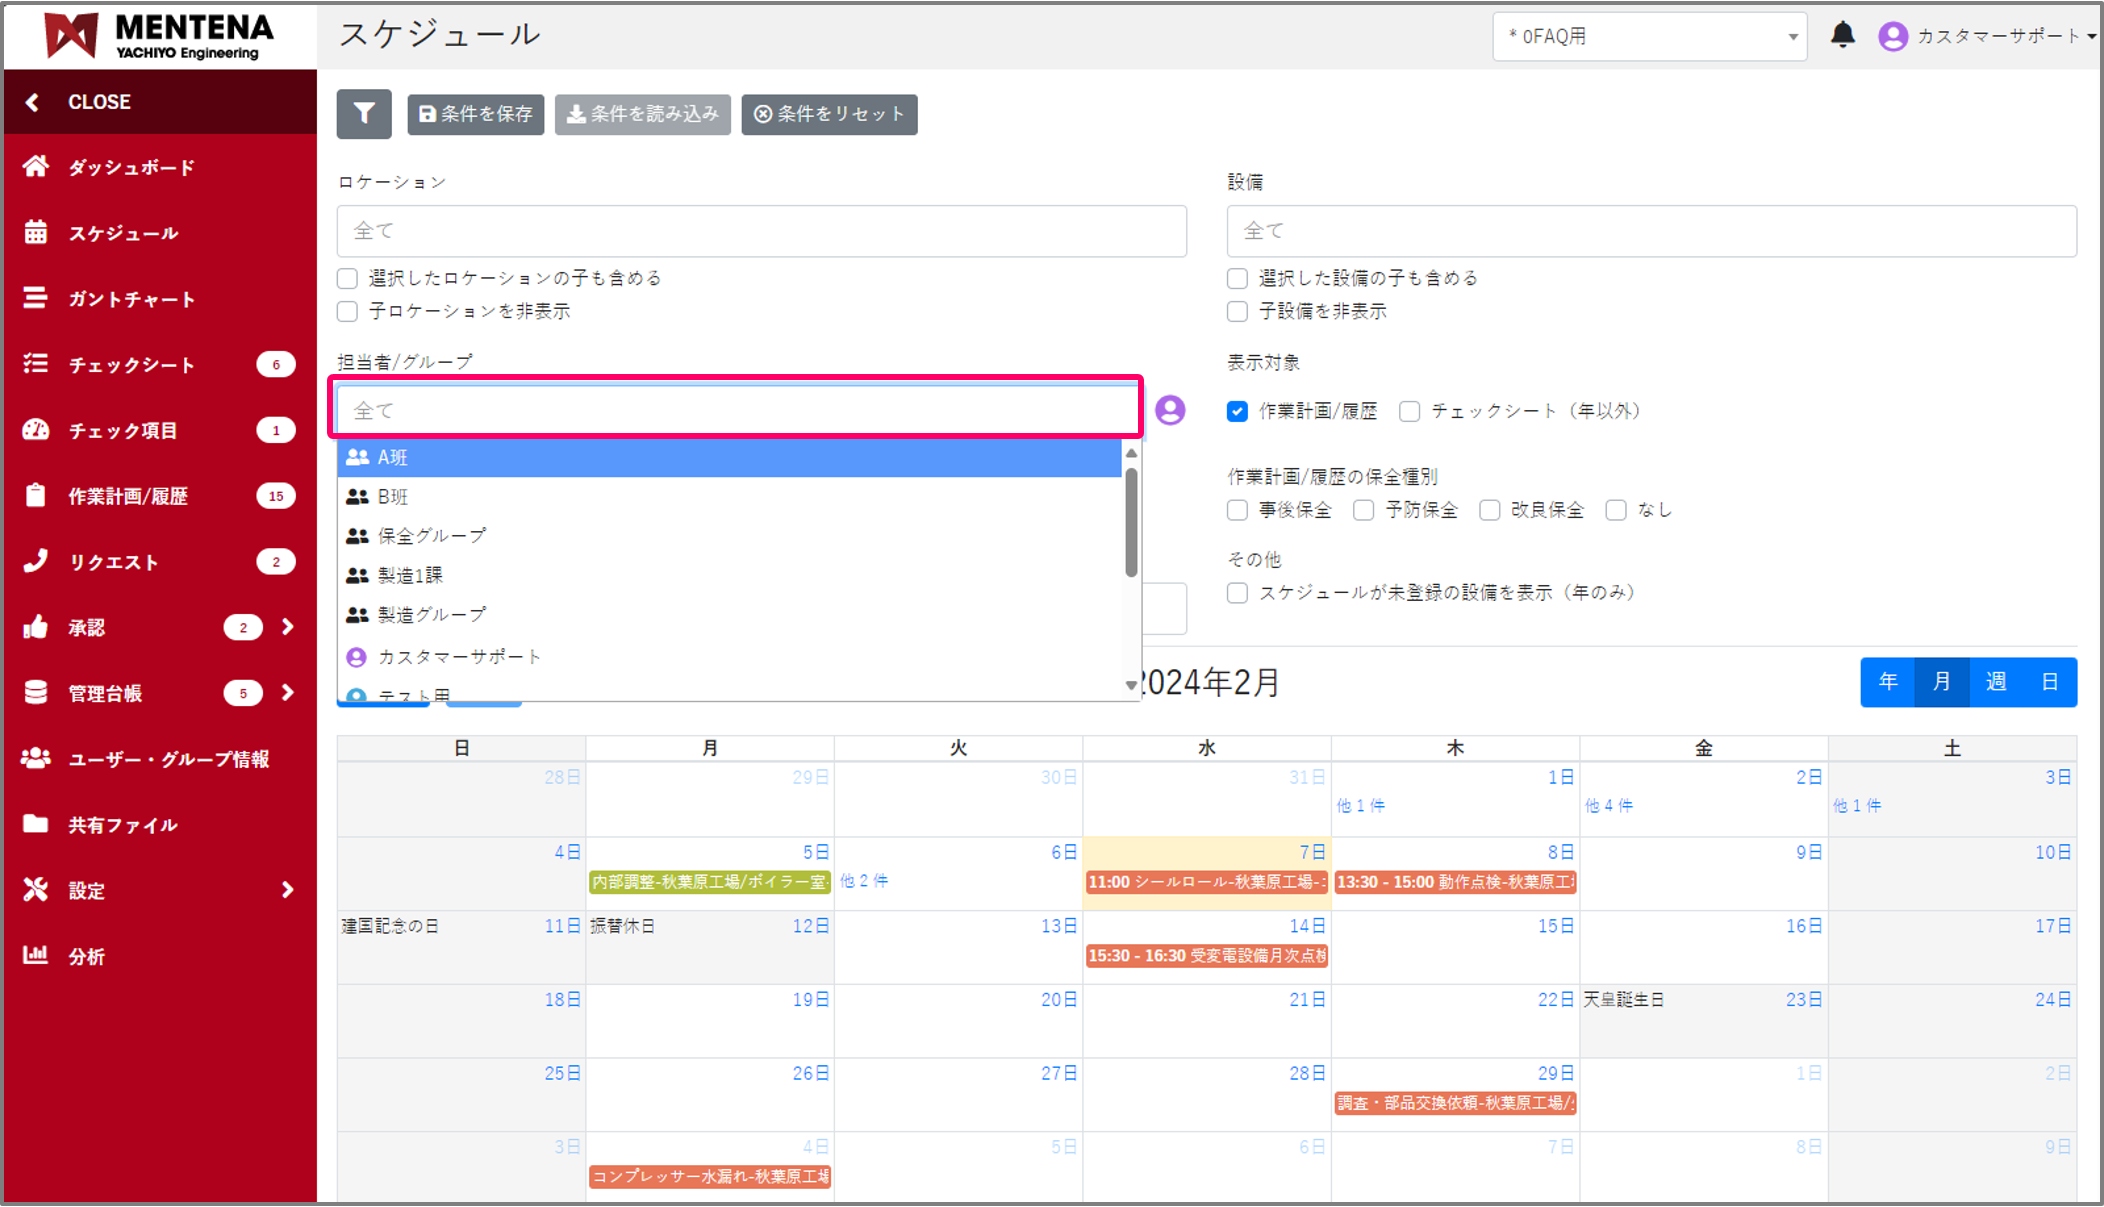The width and height of the screenshot is (2104, 1207).
Task: Expand the 承認 submenu chevron
Action: (288, 627)
